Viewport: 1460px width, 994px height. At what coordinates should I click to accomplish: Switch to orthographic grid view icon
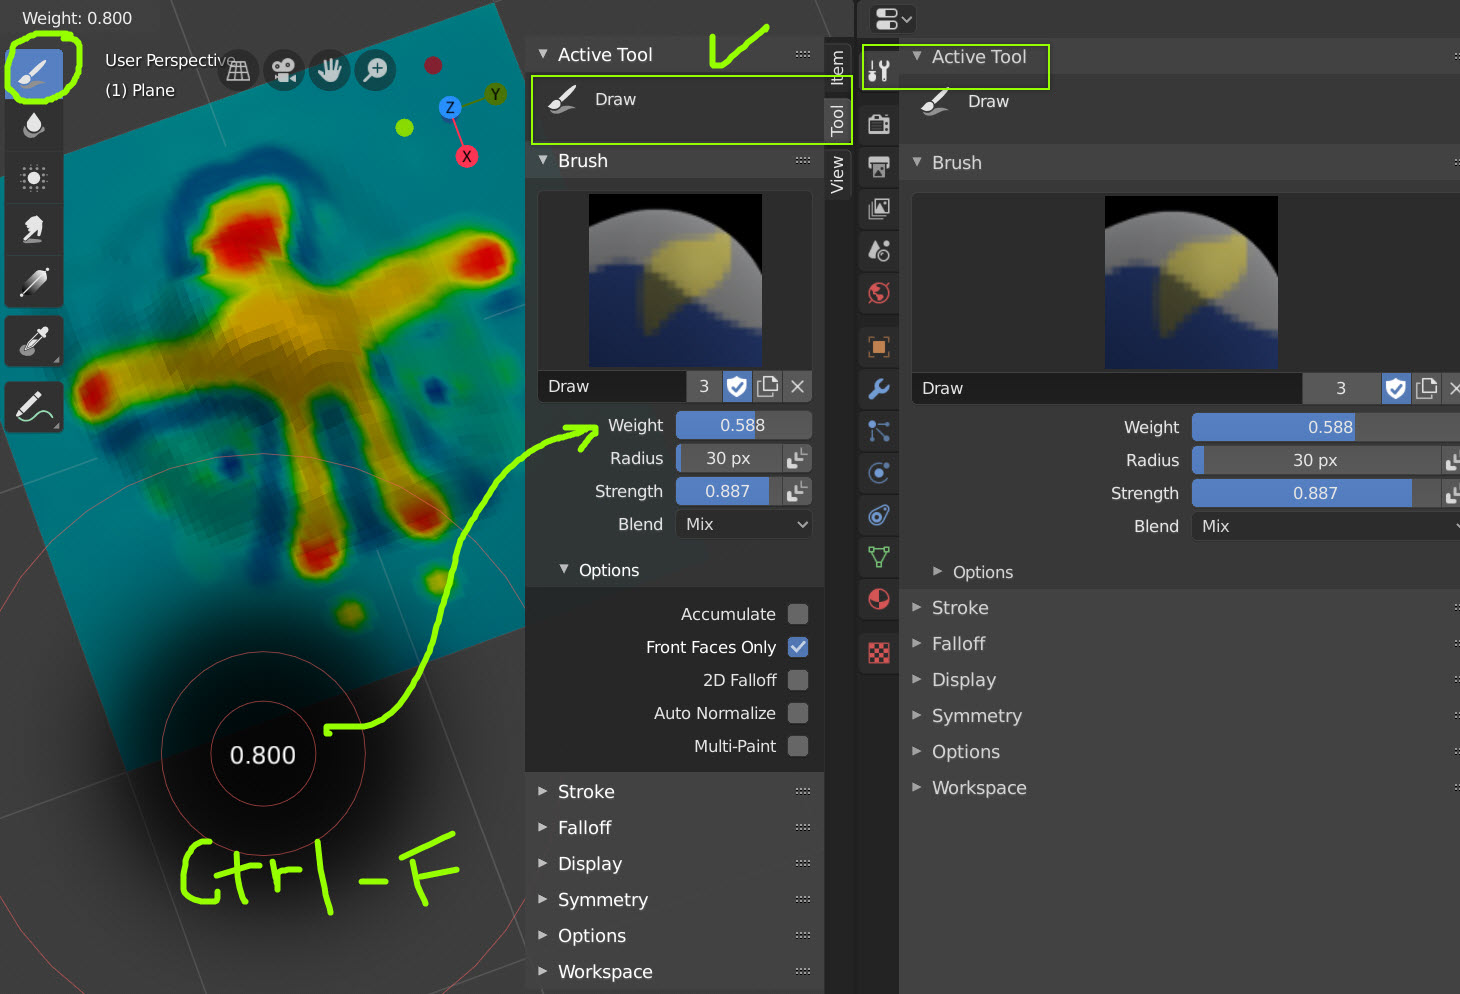coord(238,70)
